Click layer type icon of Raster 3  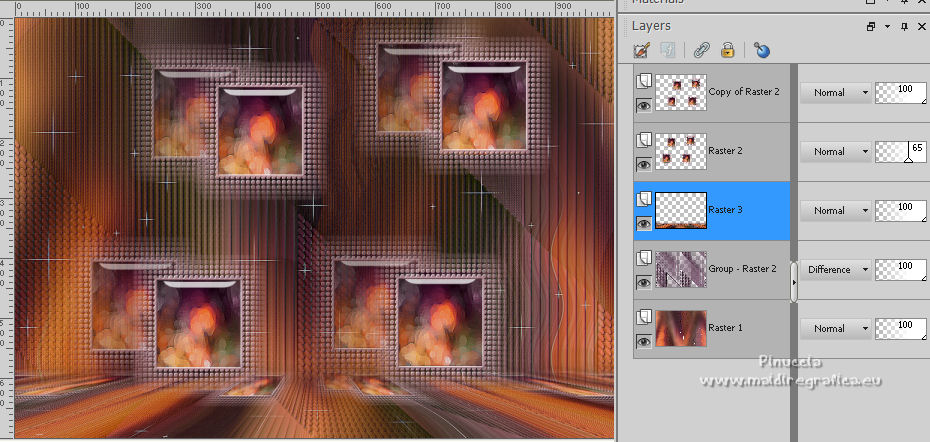point(644,199)
